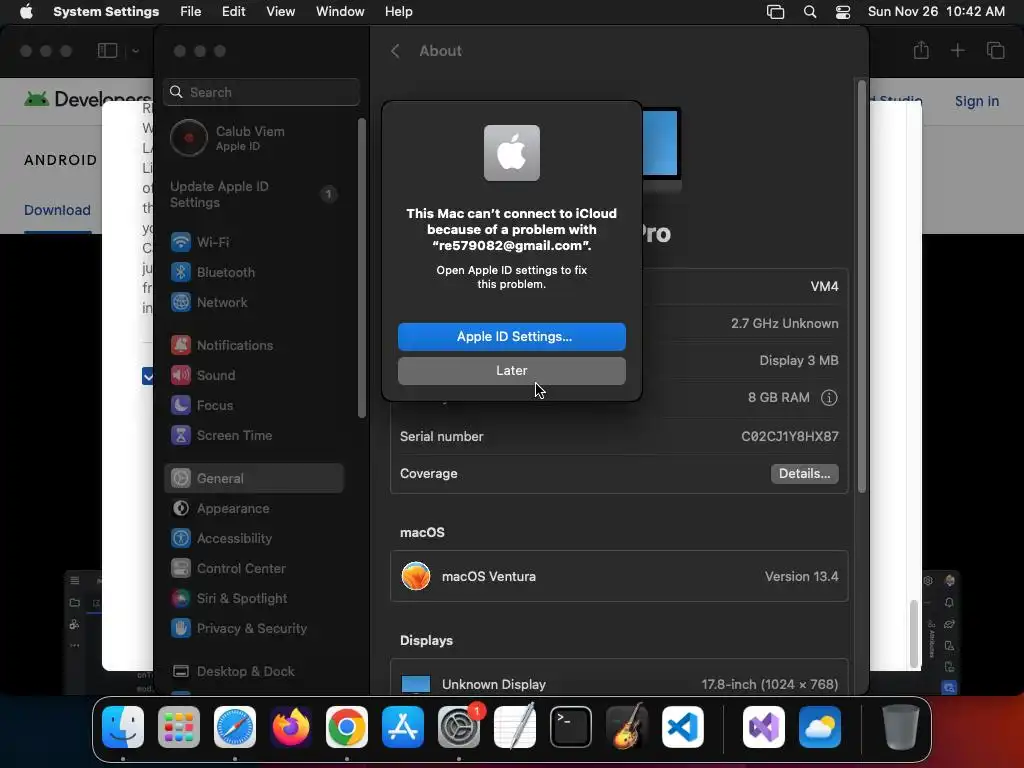Select the serial number C02CJ1Y8HX87

[x=790, y=436]
